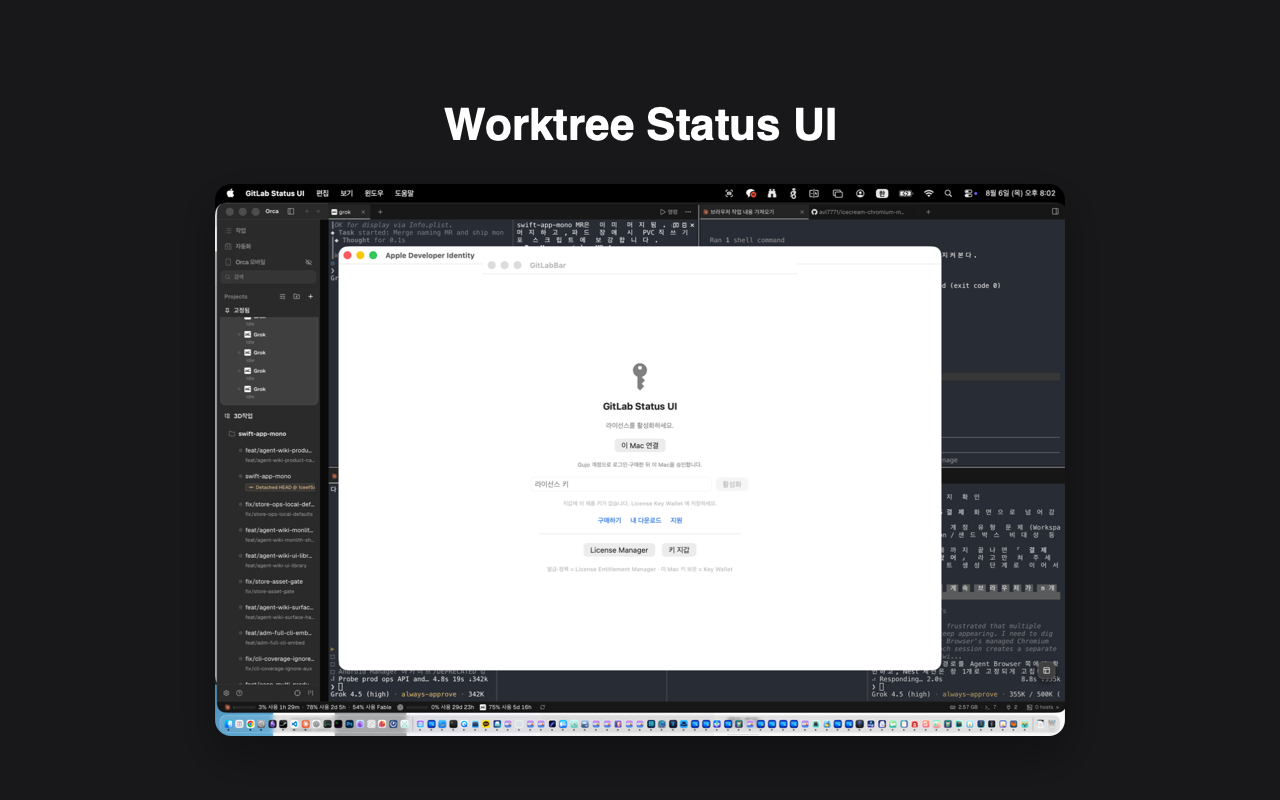1280x800 pixels.
Task: Open the 지원 support link
Action: pyautogui.click(x=676, y=520)
